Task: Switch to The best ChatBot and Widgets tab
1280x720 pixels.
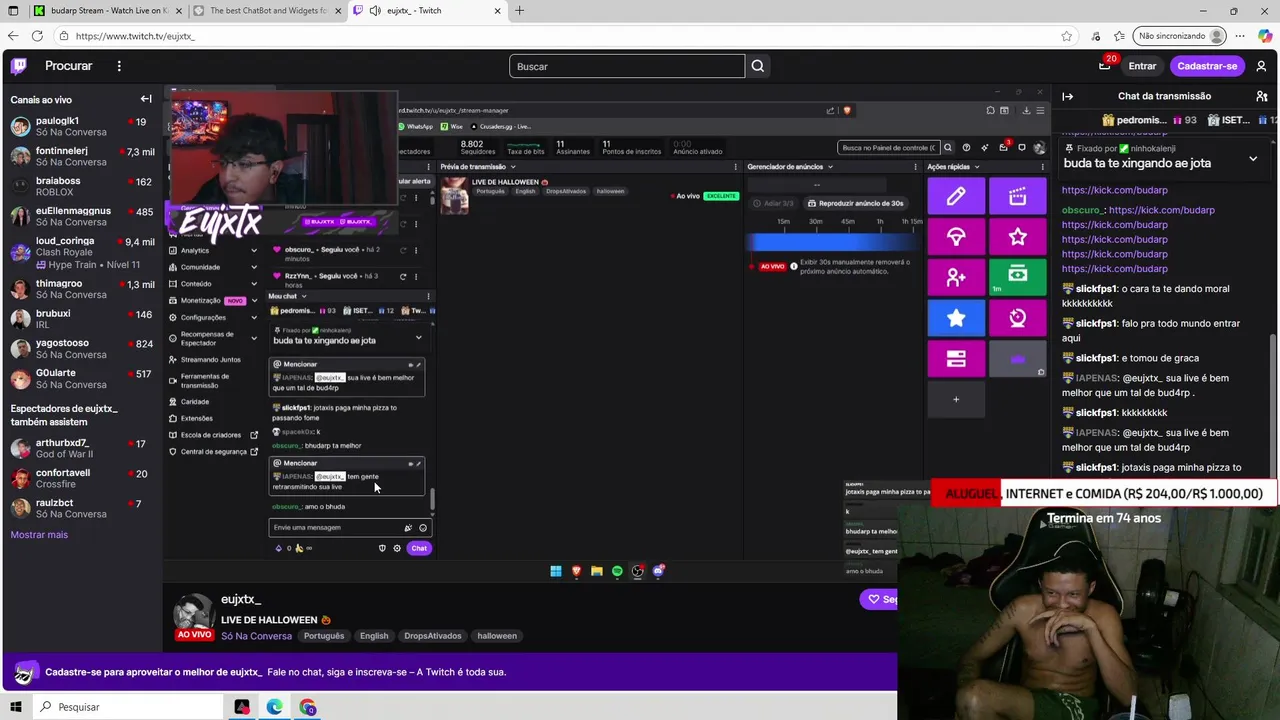Action: [267, 11]
